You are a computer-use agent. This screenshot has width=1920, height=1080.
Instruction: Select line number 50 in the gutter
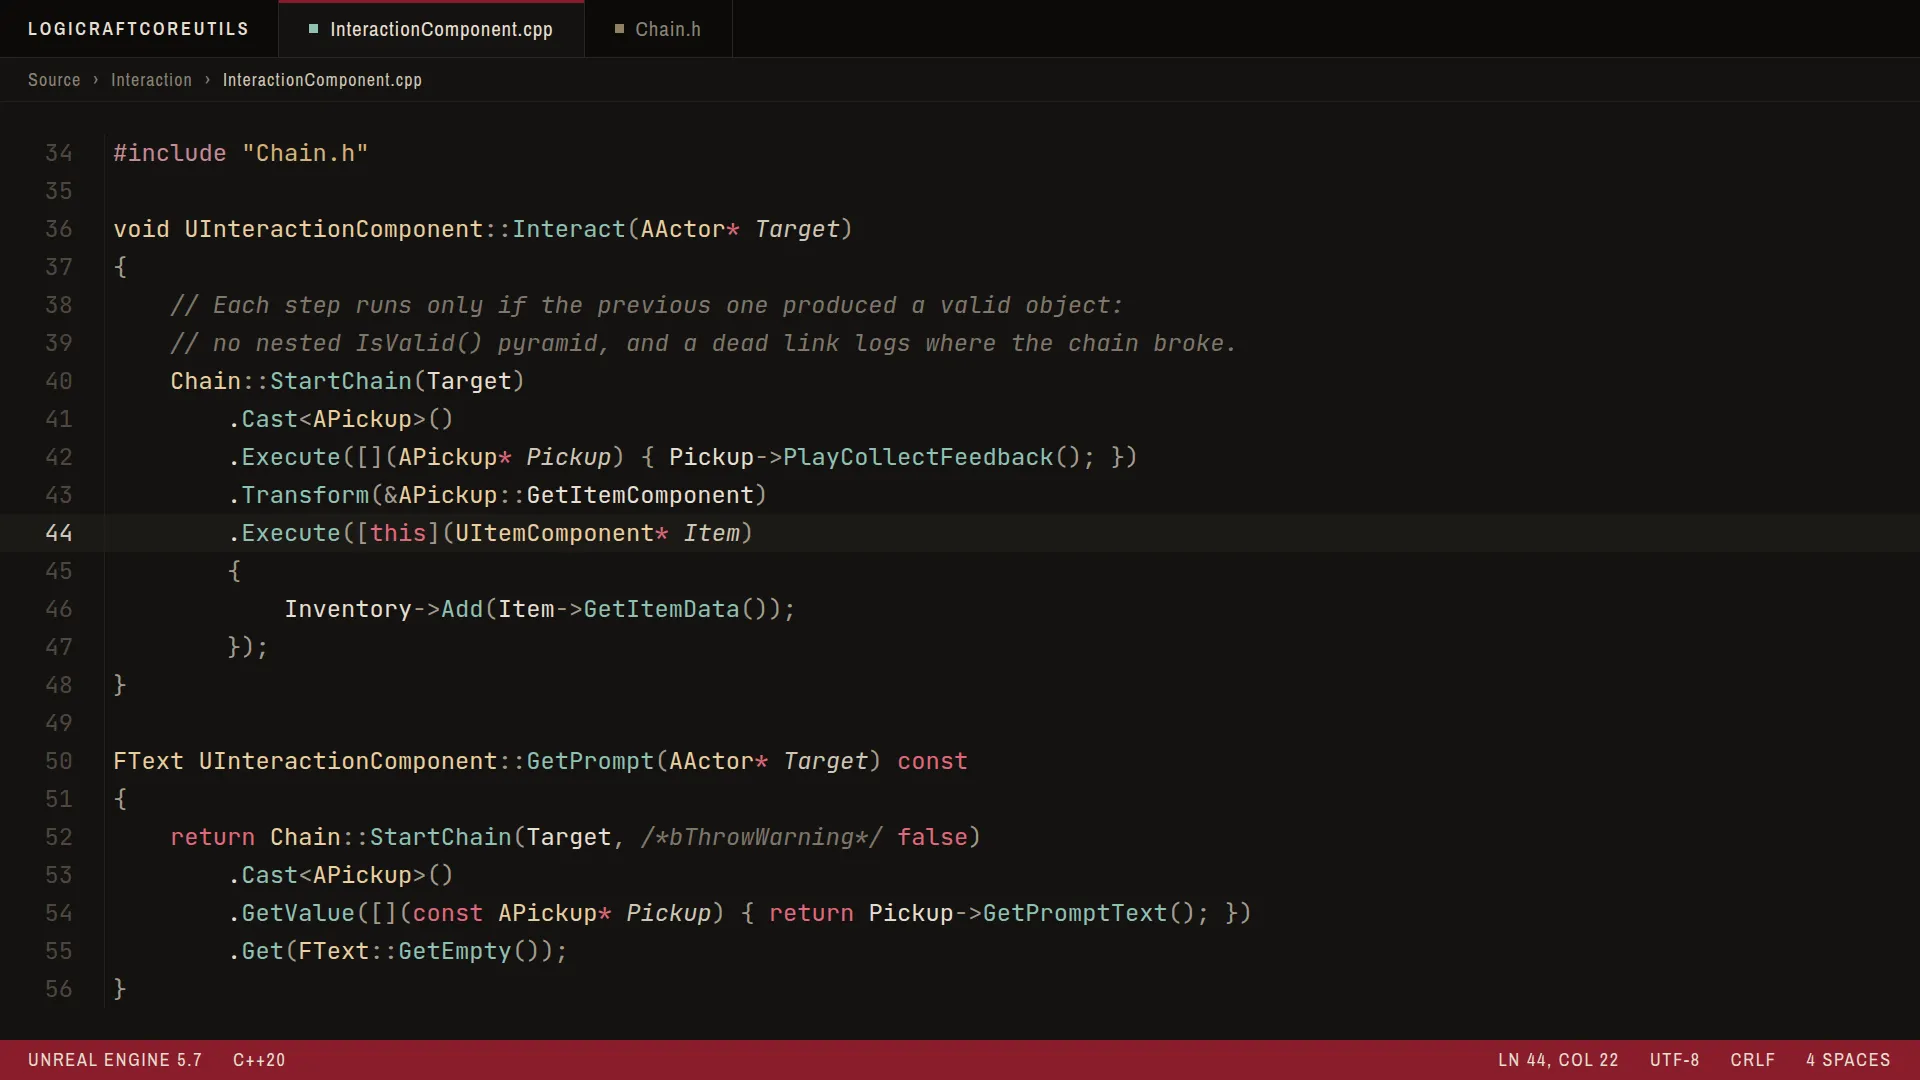(x=59, y=761)
